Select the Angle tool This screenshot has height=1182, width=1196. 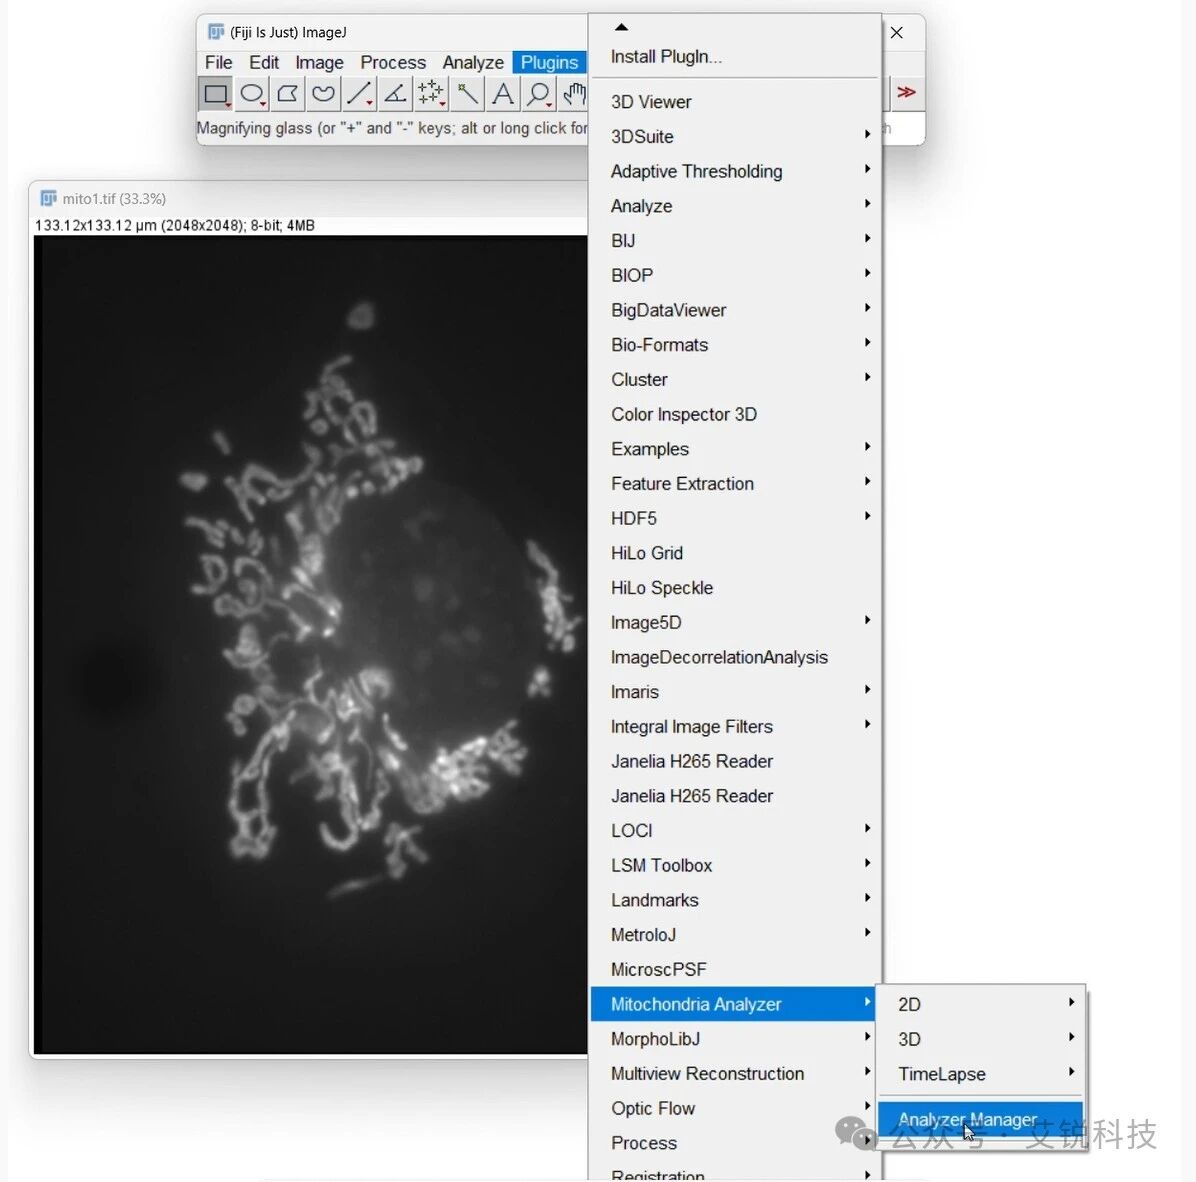pos(395,94)
